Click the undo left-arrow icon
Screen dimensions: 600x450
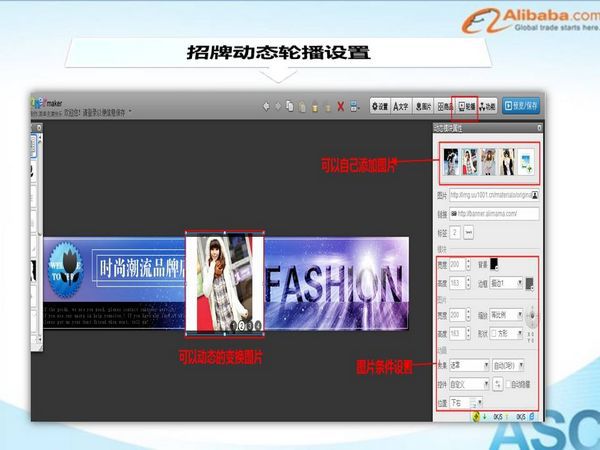click(x=266, y=106)
